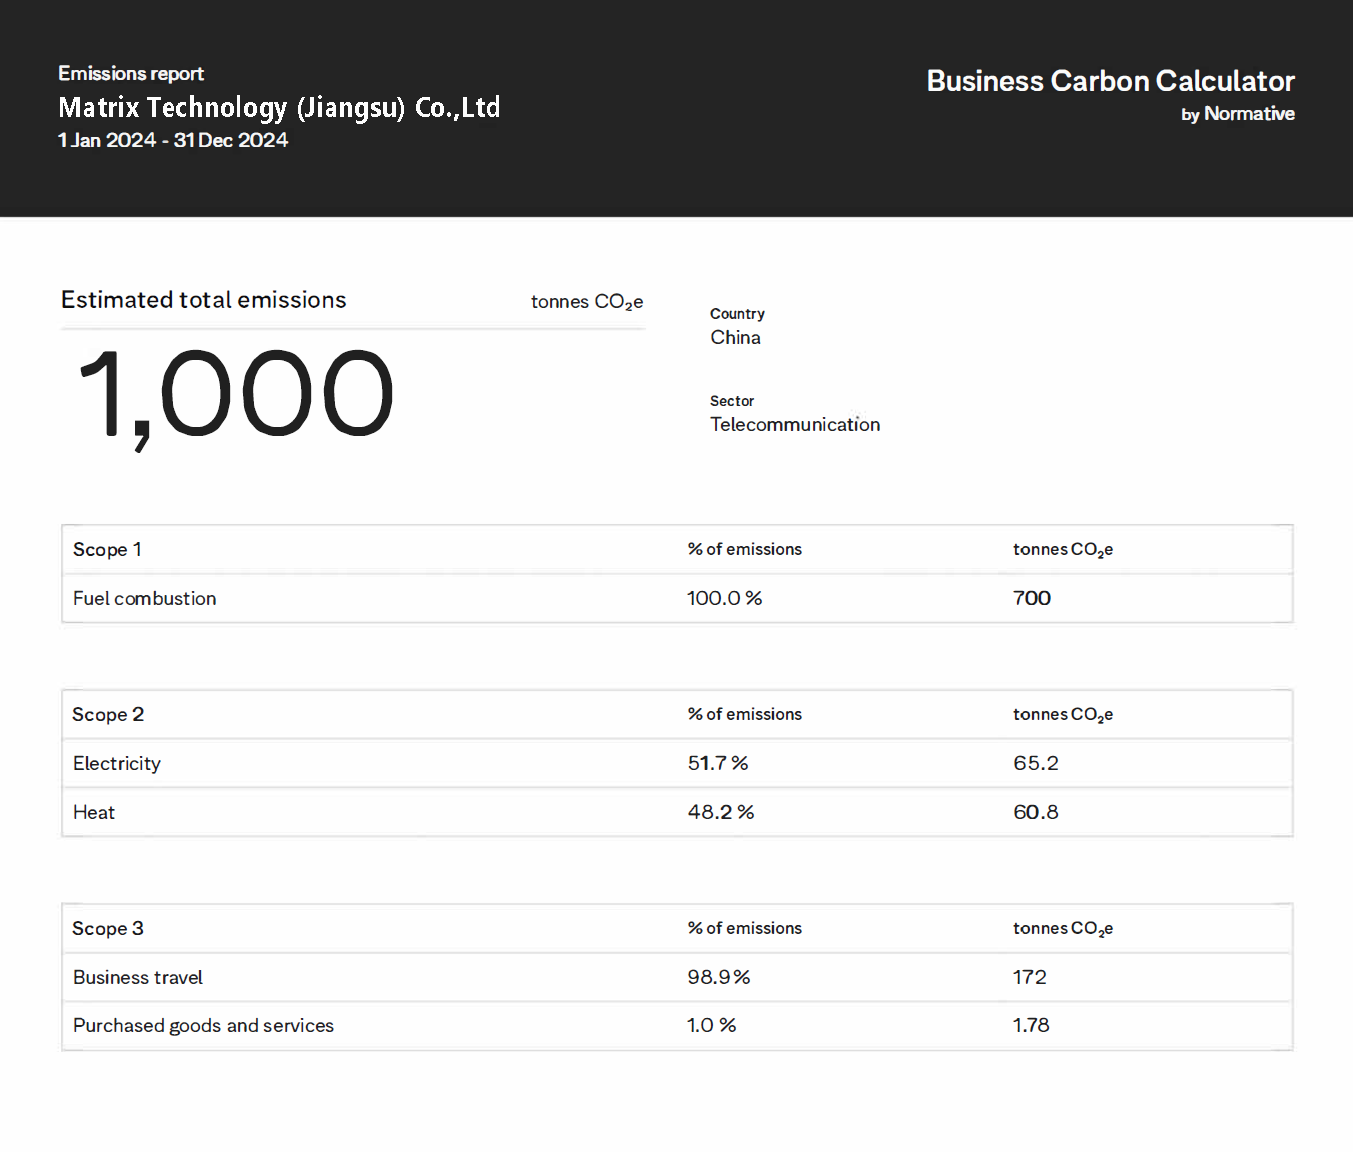Select the Business travel row label
The image size is (1353, 1152).
[138, 977]
